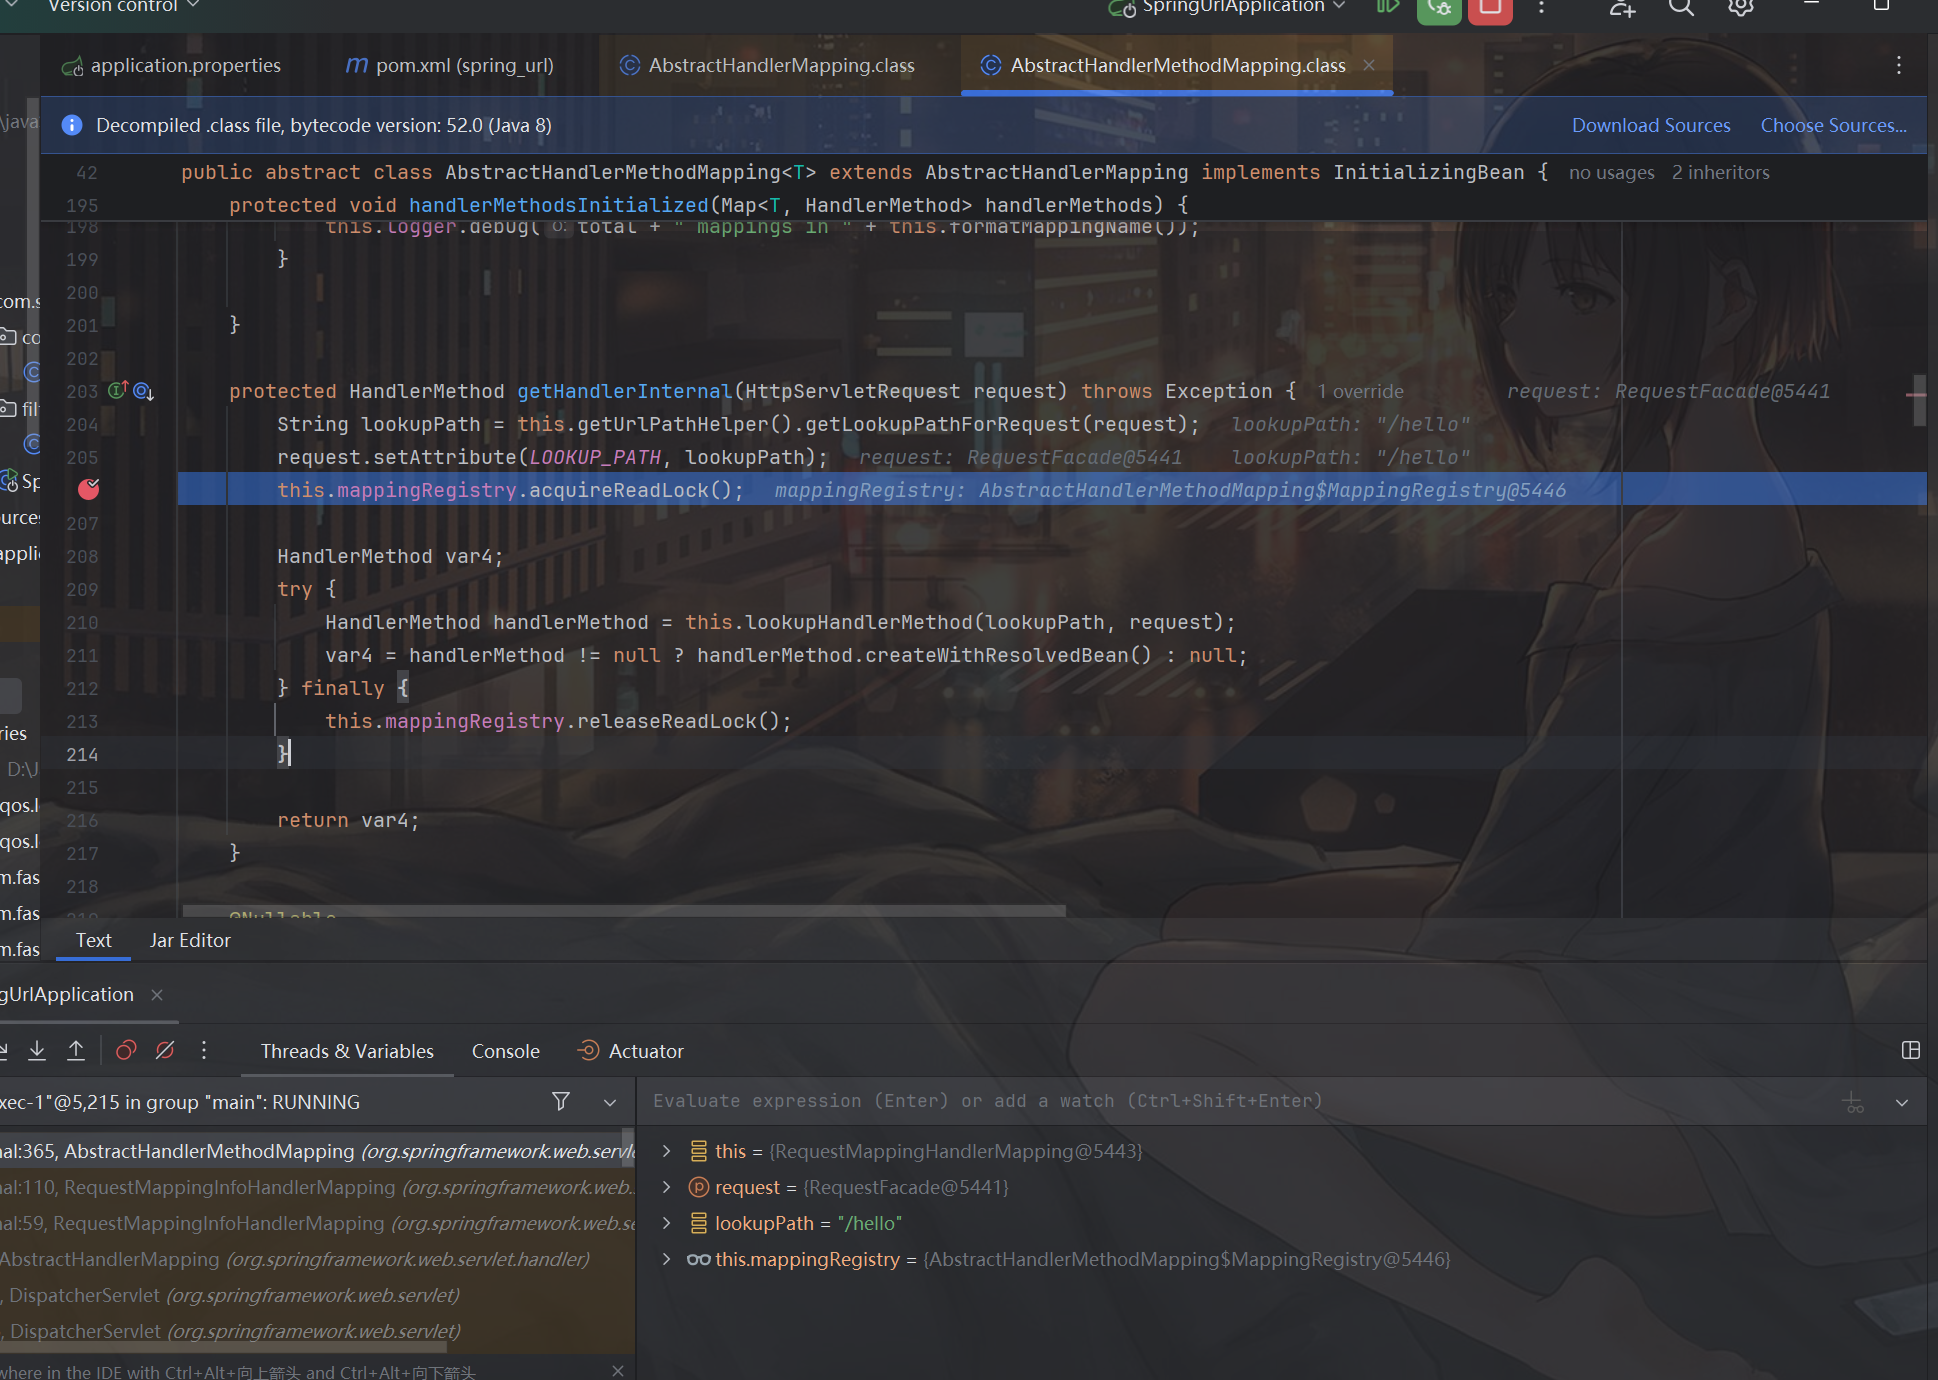Click the Step Out arrow icon
The height and width of the screenshot is (1380, 1938).
(x=76, y=1050)
